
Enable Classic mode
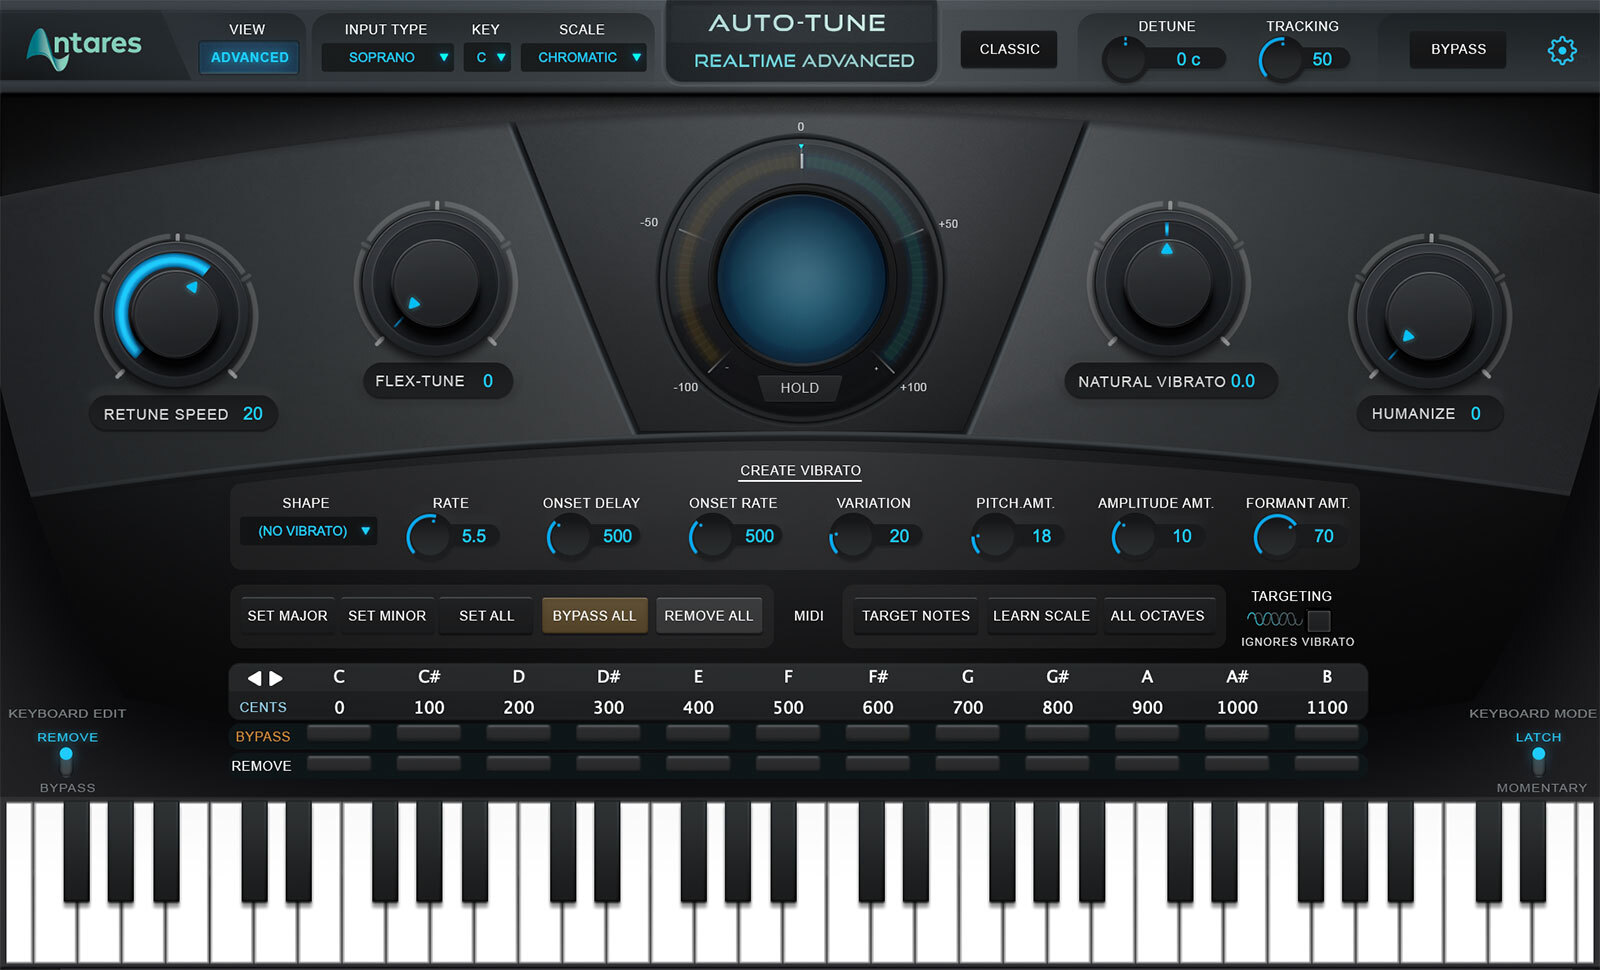1009,49
